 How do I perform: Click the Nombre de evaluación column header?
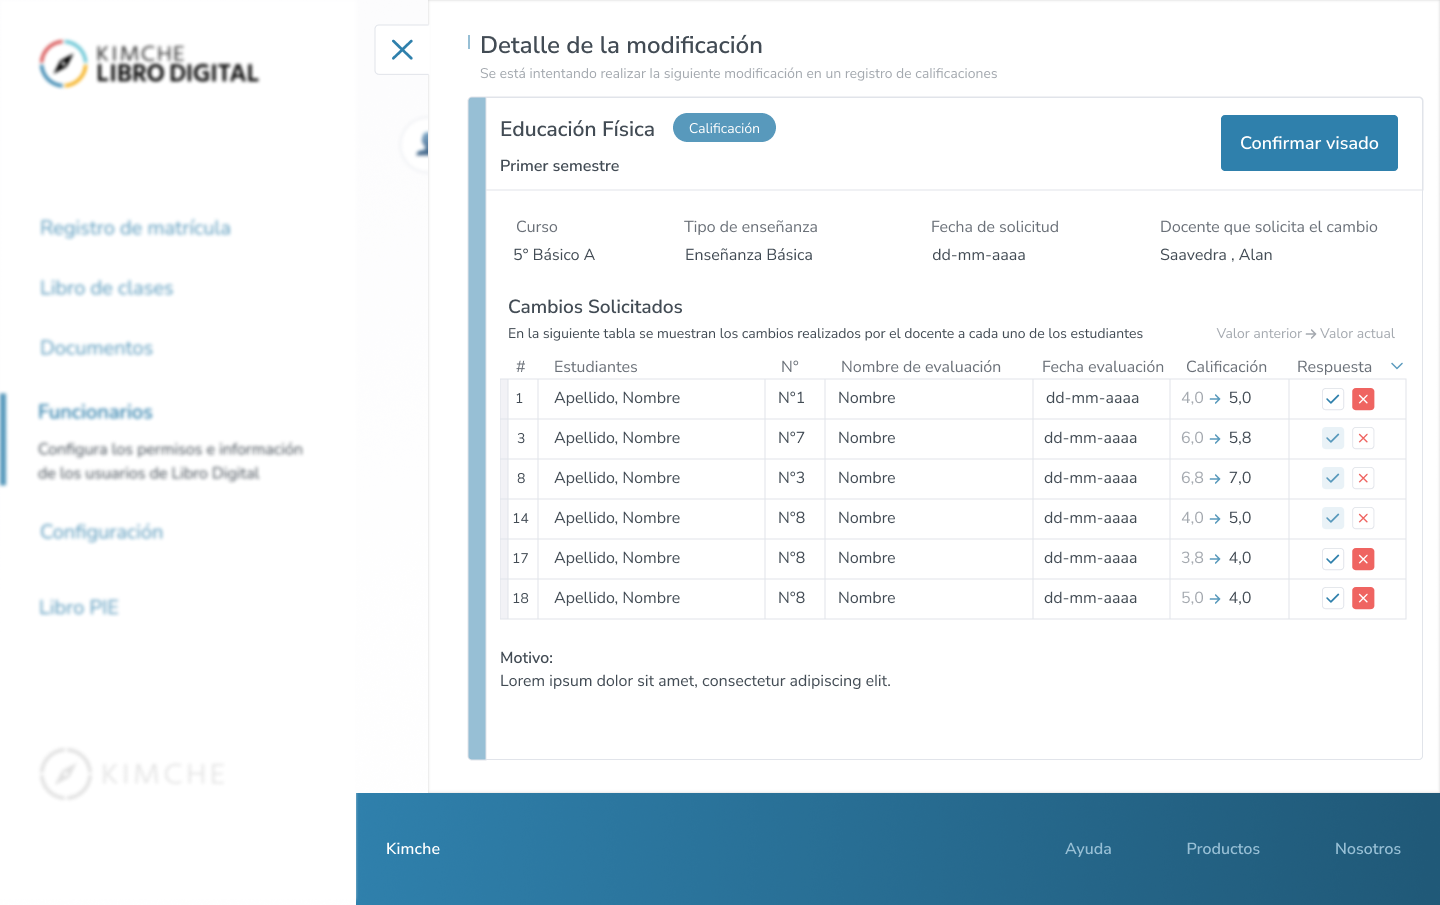921,367
